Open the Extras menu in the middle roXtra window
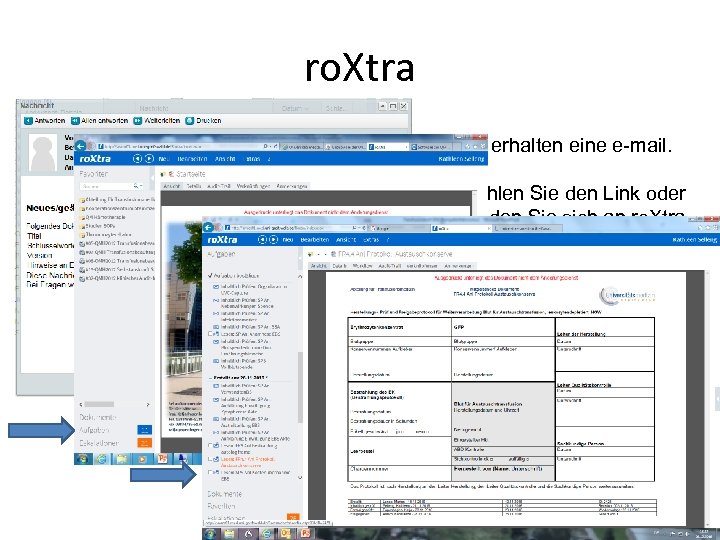This screenshot has height=540, width=720. pos(253,159)
